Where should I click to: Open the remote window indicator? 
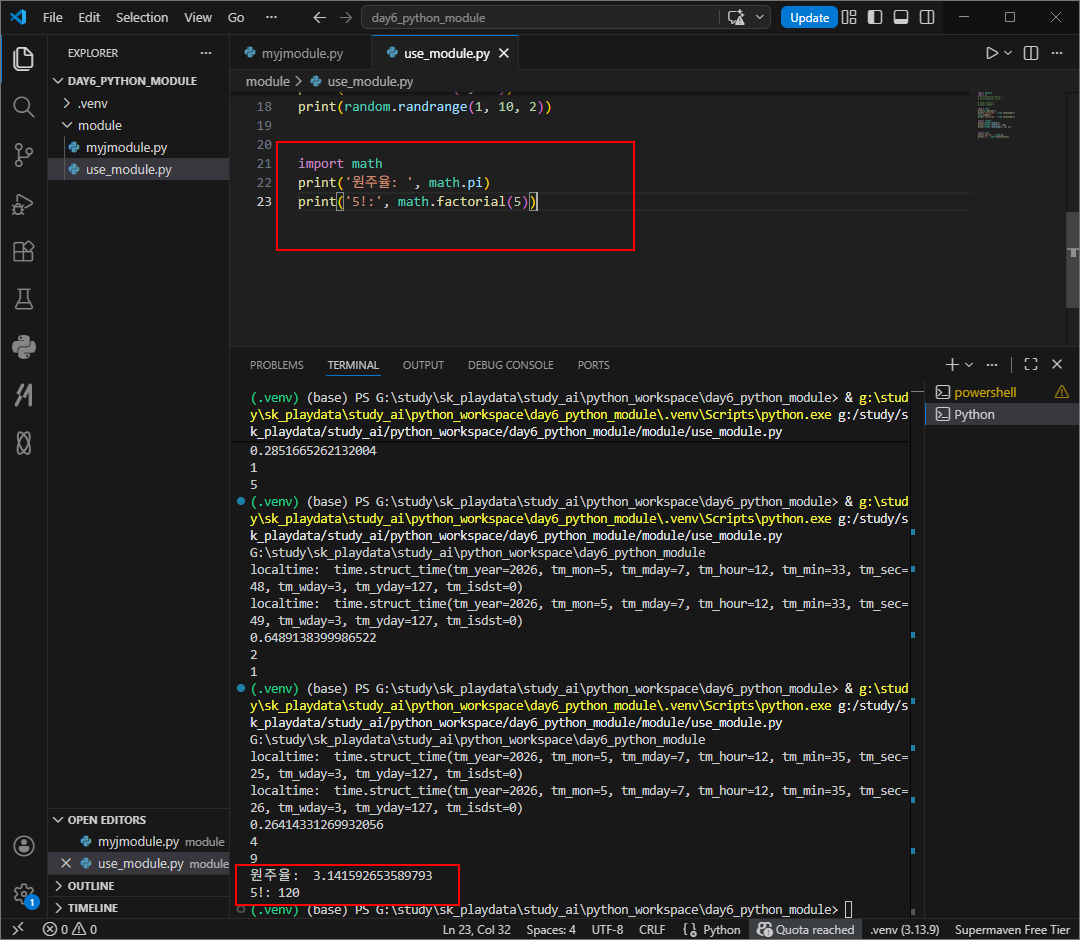[18, 929]
